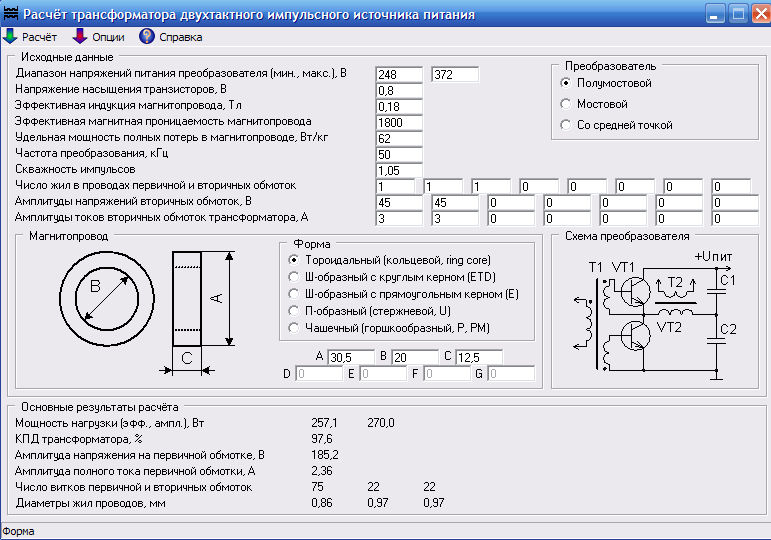
Task: Click core dimension B field 20
Action: coord(415,357)
